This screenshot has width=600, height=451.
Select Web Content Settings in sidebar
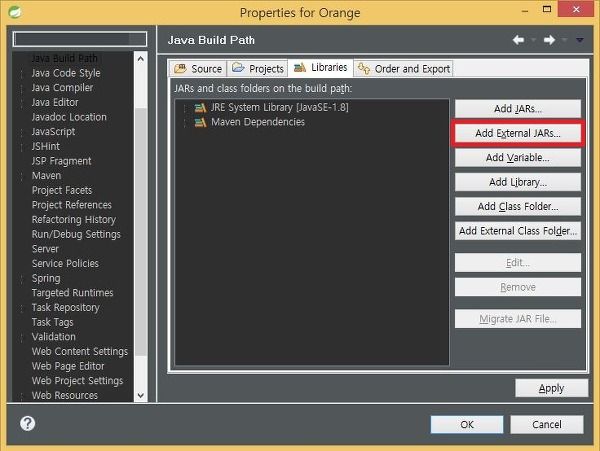80,352
